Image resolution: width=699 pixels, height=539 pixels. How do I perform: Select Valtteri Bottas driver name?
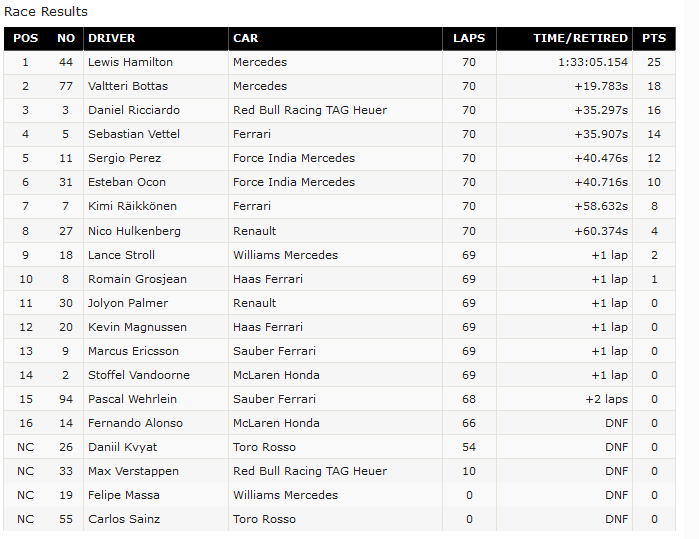click(128, 86)
